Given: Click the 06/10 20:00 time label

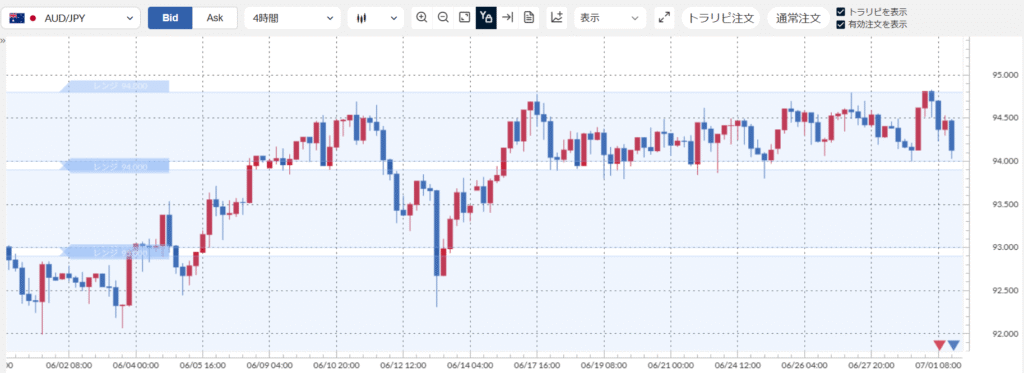Looking at the screenshot, I should 336,366.
